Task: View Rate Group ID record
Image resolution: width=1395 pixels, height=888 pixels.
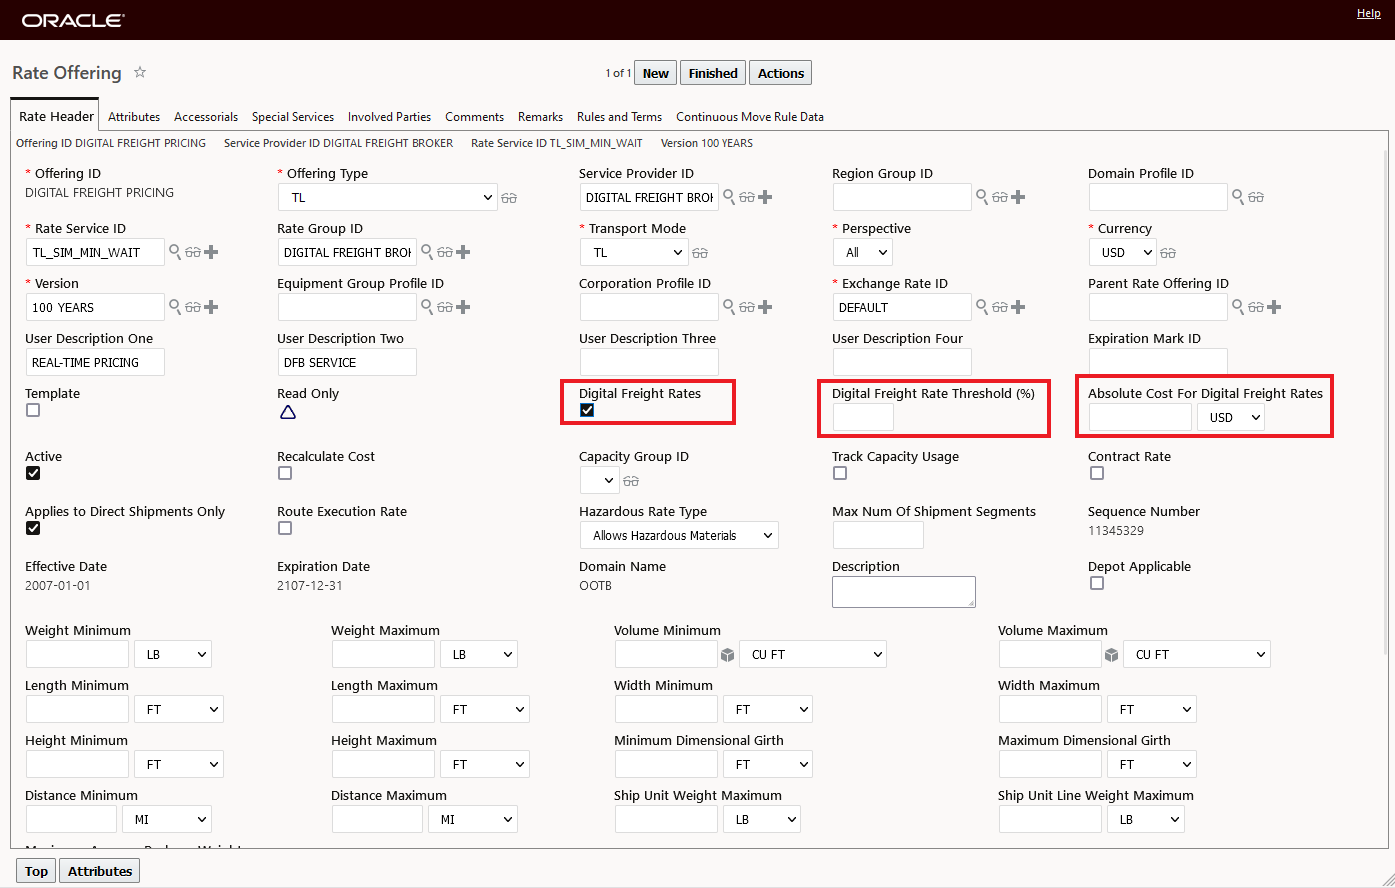Action: (445, 253)
